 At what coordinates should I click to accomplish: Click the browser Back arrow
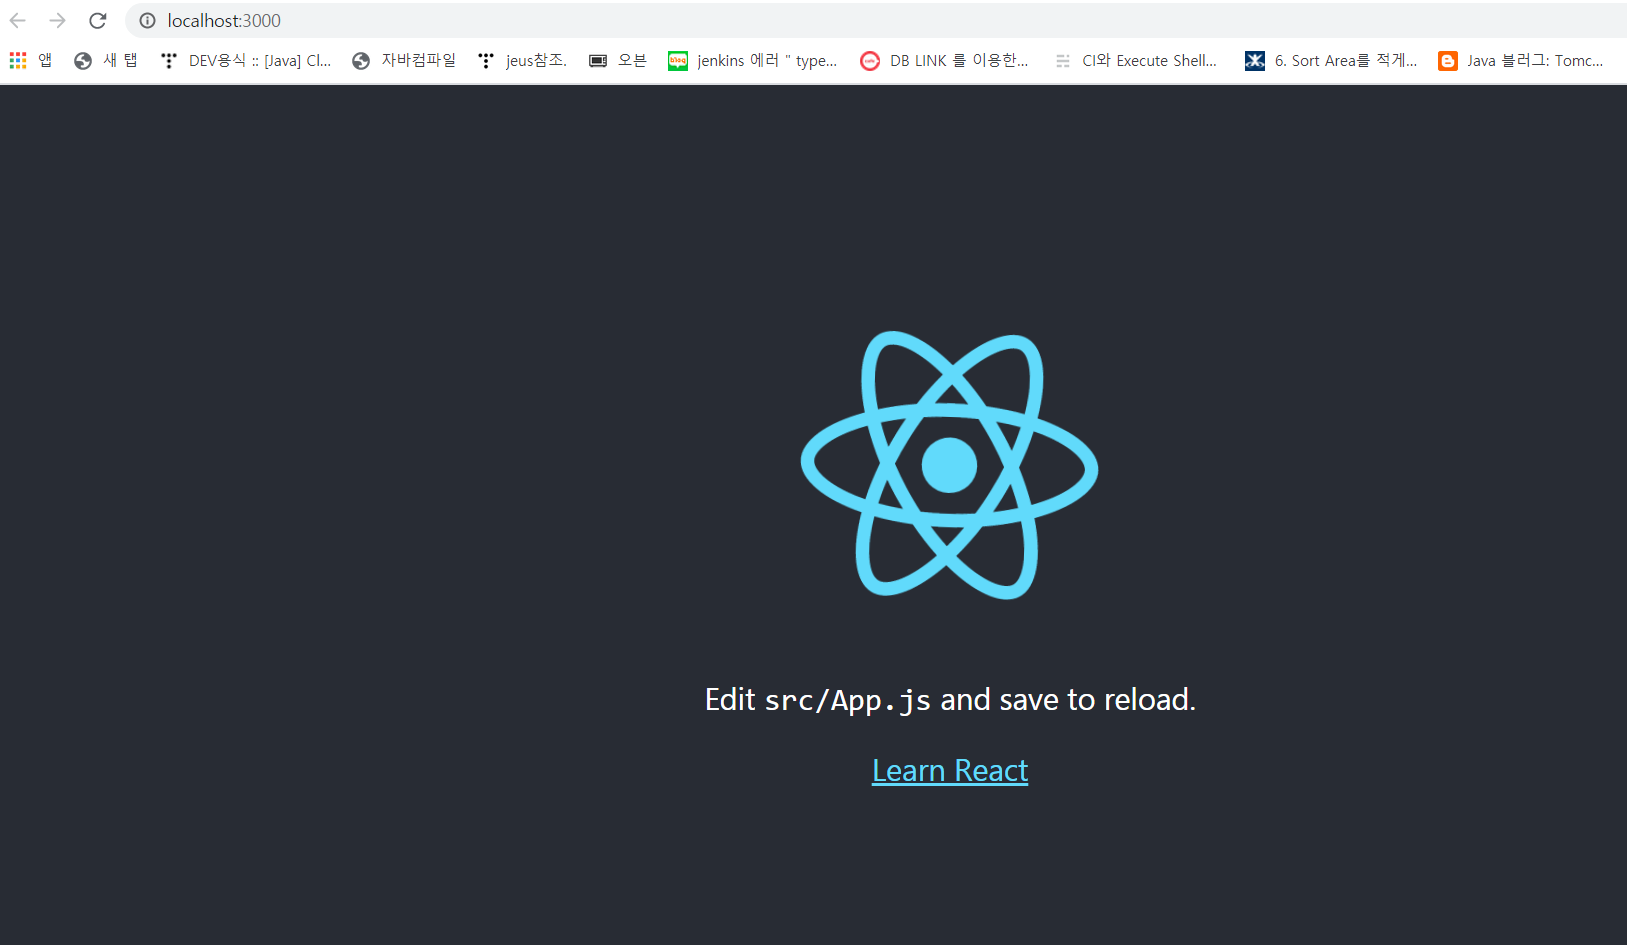tap(18, 20)
